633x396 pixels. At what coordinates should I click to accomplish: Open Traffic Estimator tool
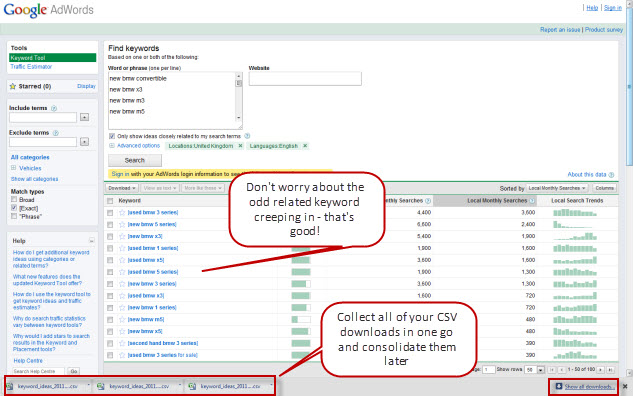coord(31,67)
